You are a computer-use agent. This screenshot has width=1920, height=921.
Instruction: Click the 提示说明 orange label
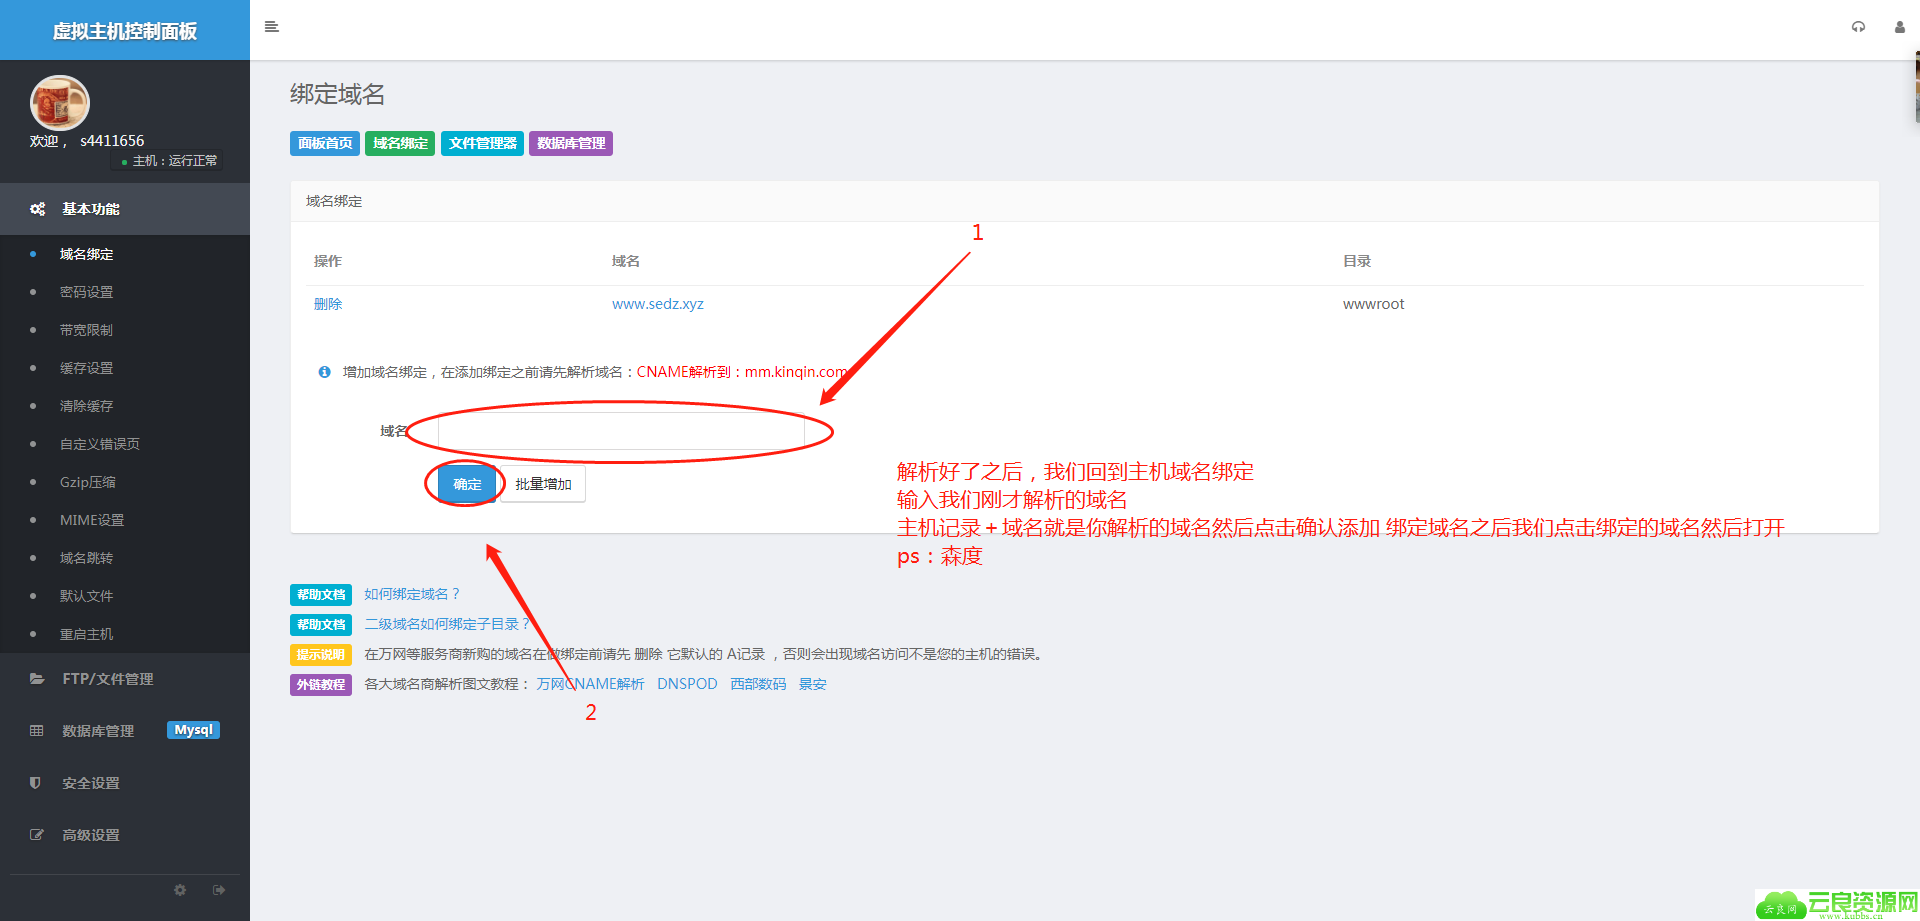[x=321, y=655]
